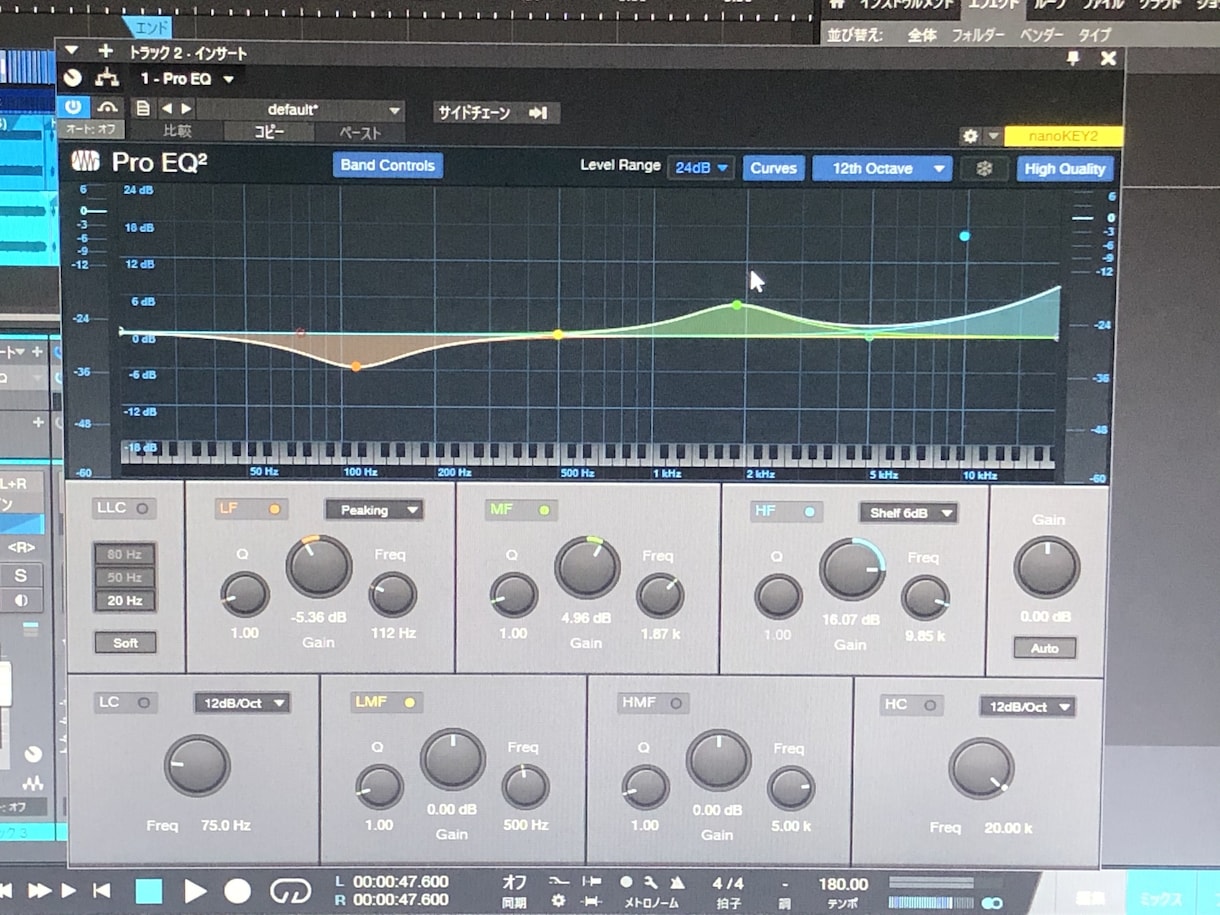Enable the LC low cut toggle
This screenshot has height=915, width=1220.
(x=145, y=703)
